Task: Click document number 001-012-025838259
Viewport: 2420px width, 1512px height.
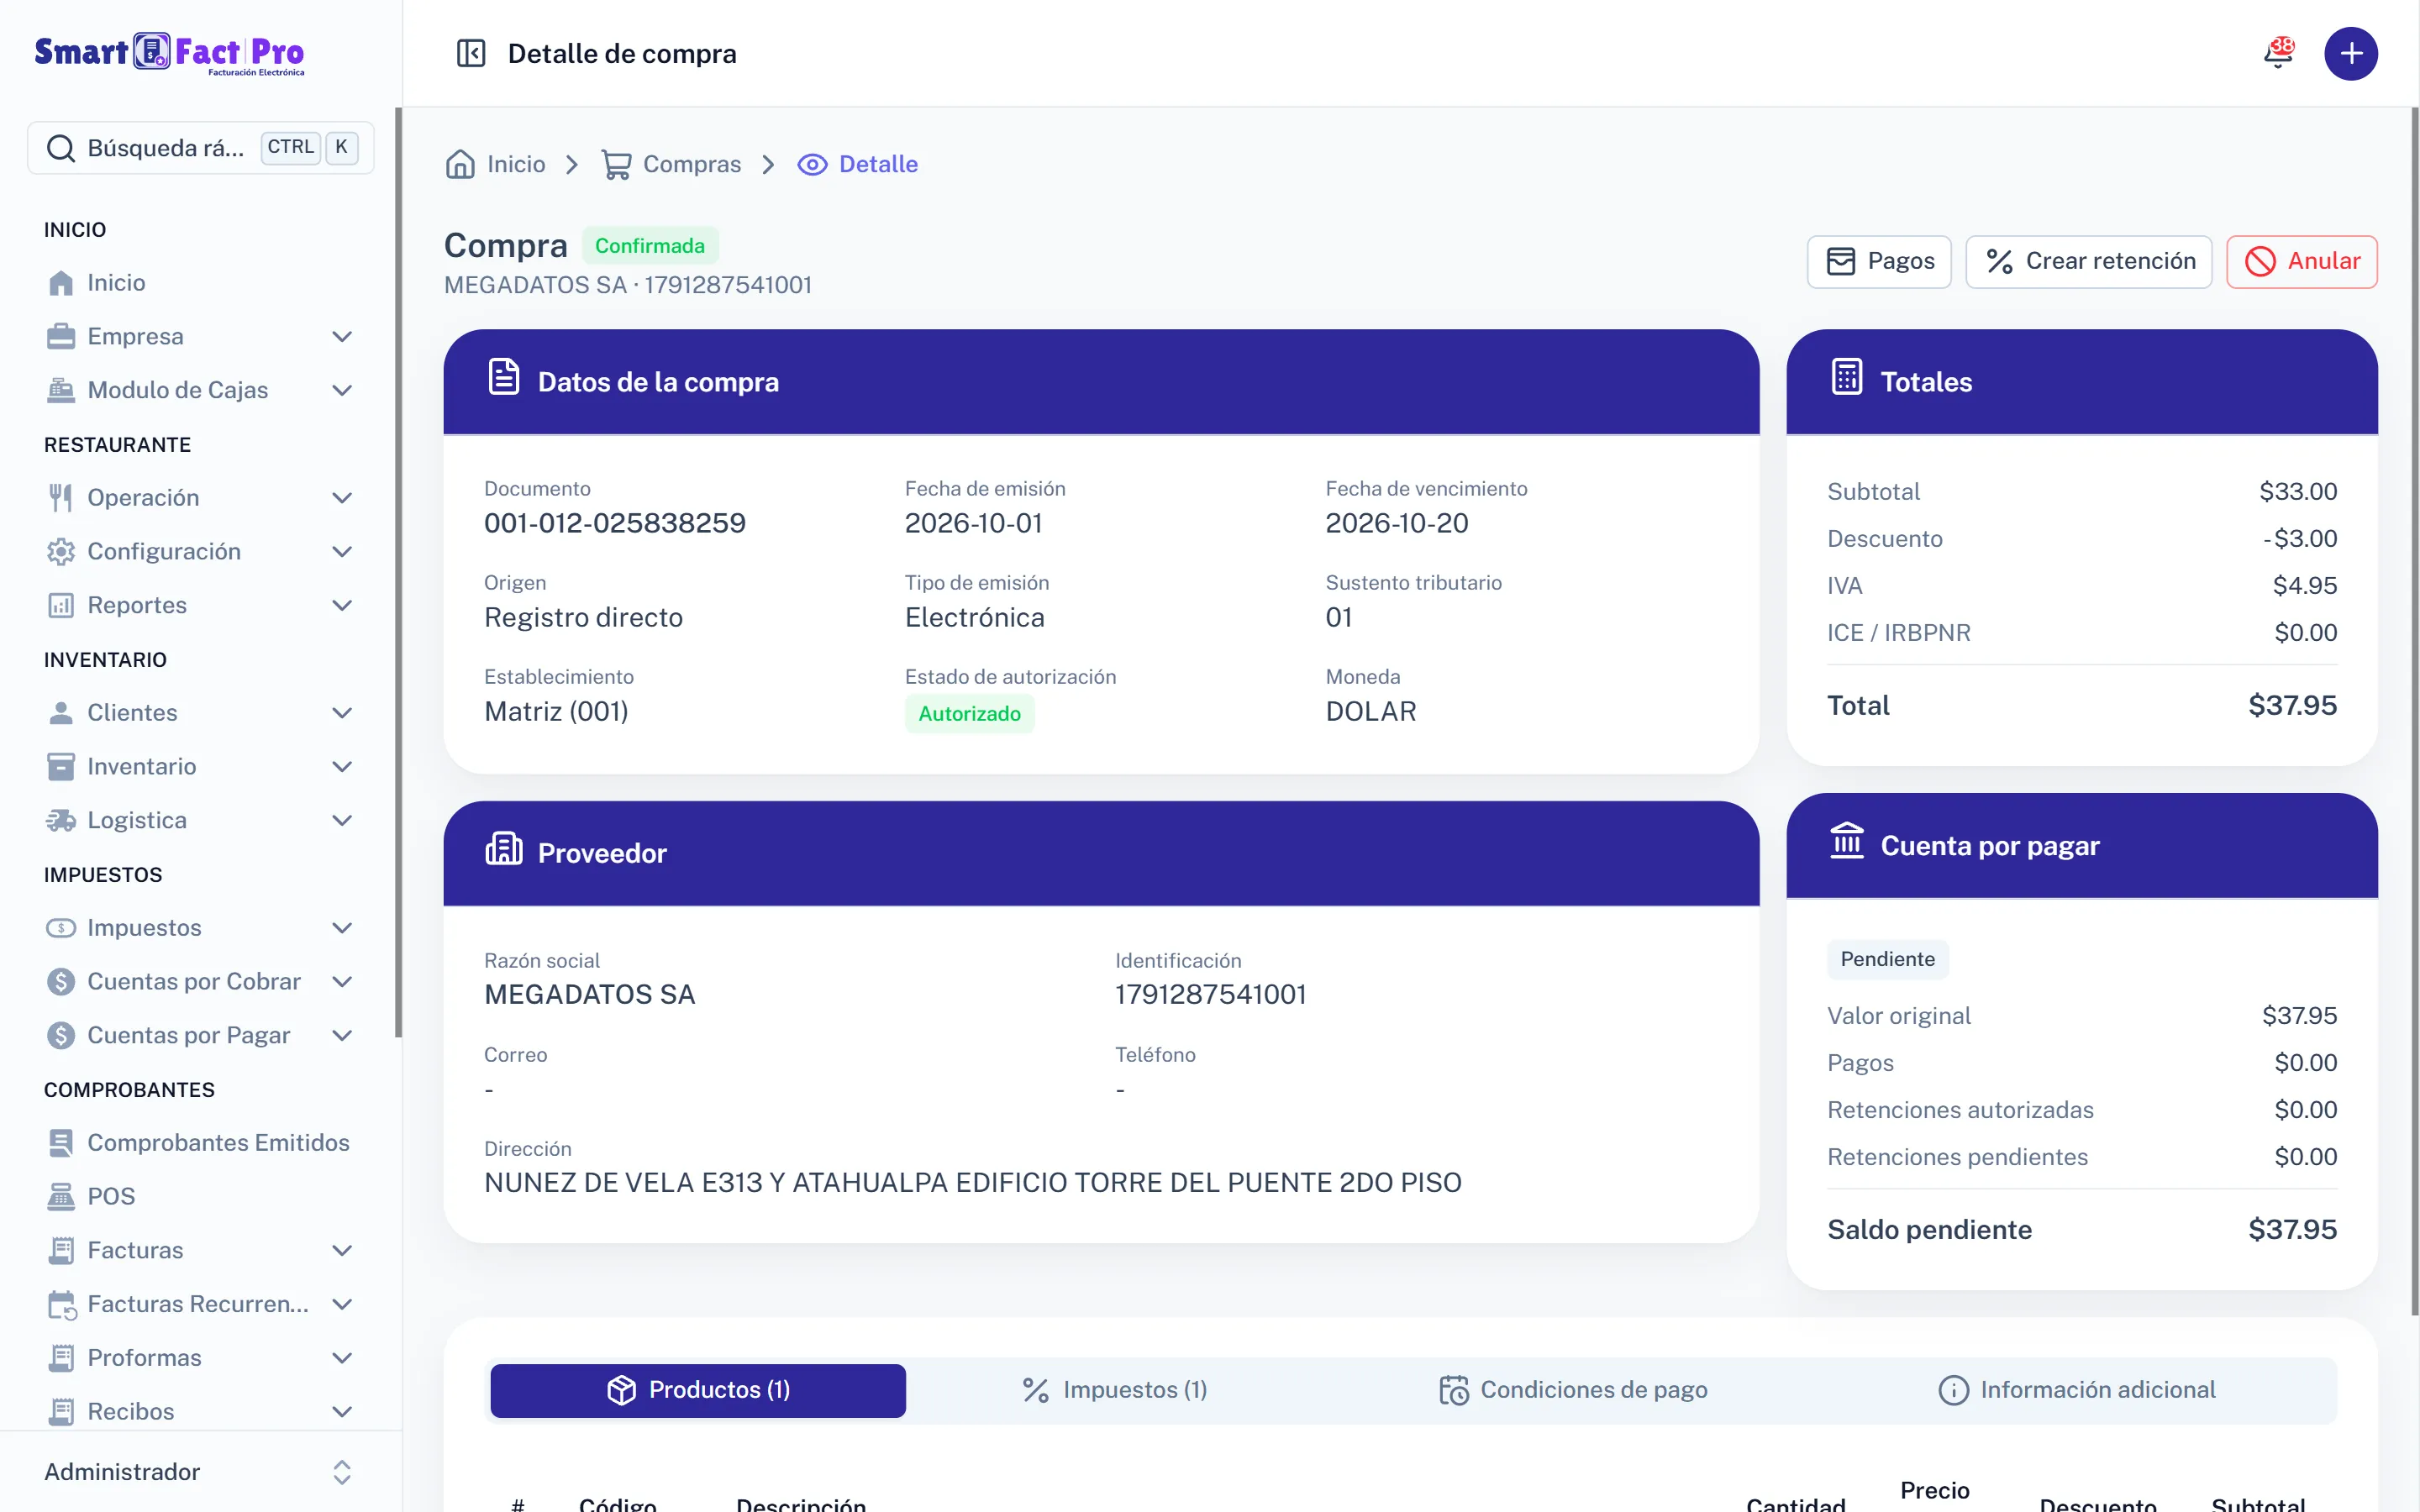Action: point(614,523)
